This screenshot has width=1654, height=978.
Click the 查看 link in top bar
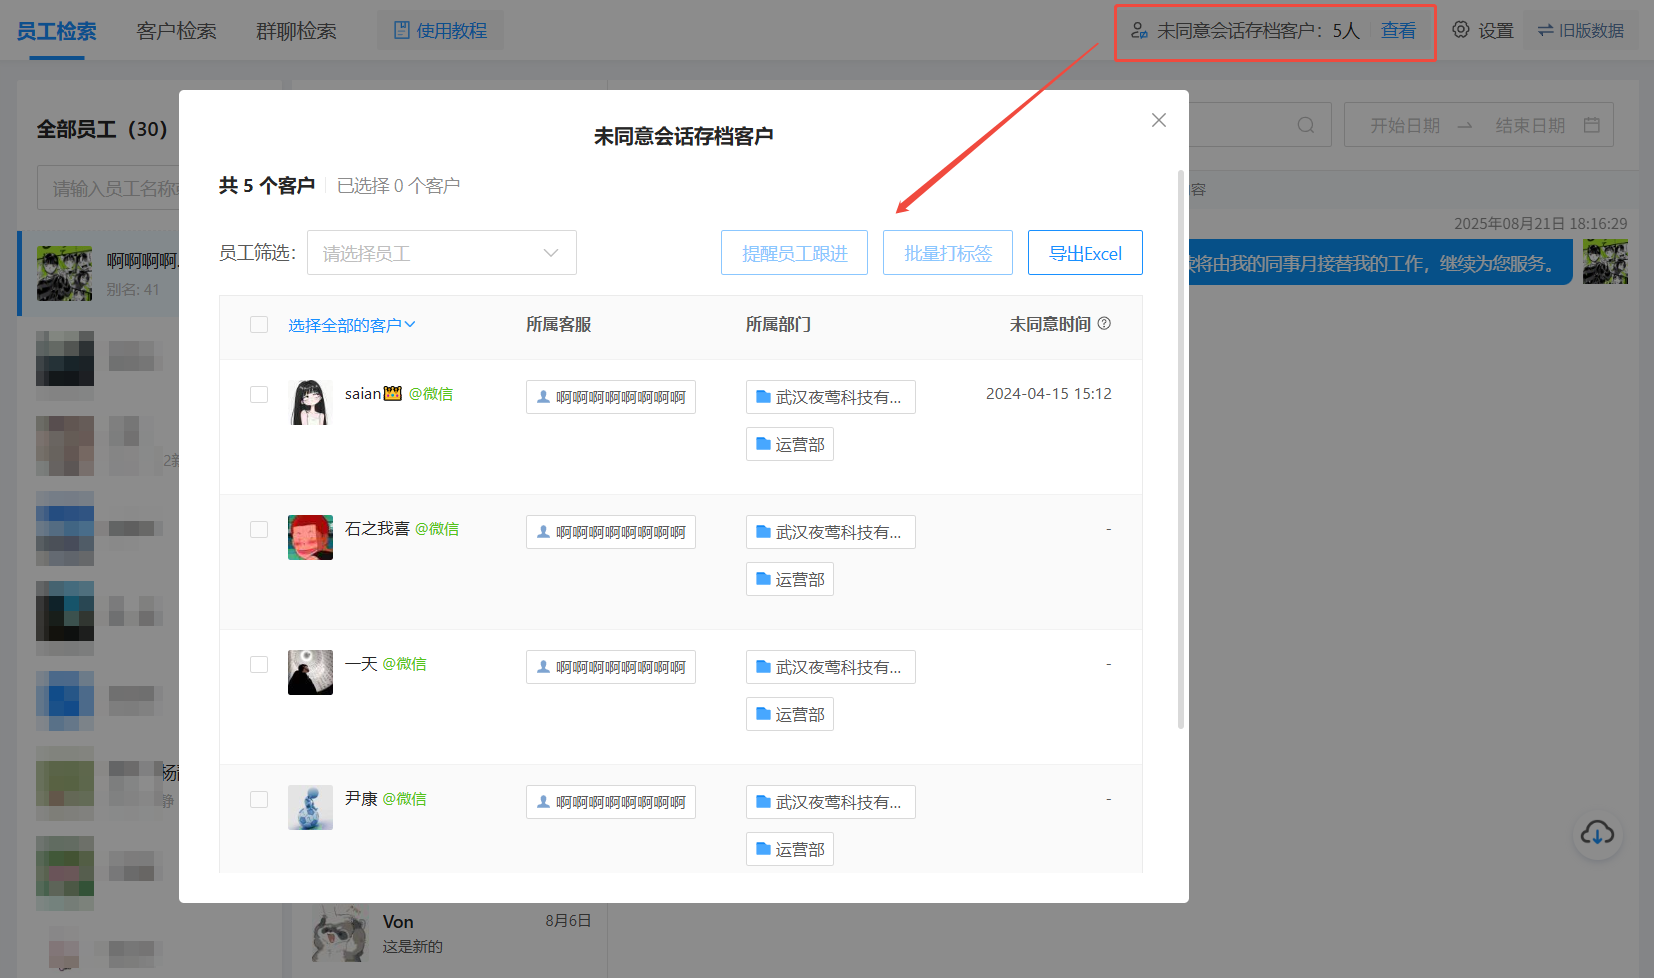tap(1398, 31)
